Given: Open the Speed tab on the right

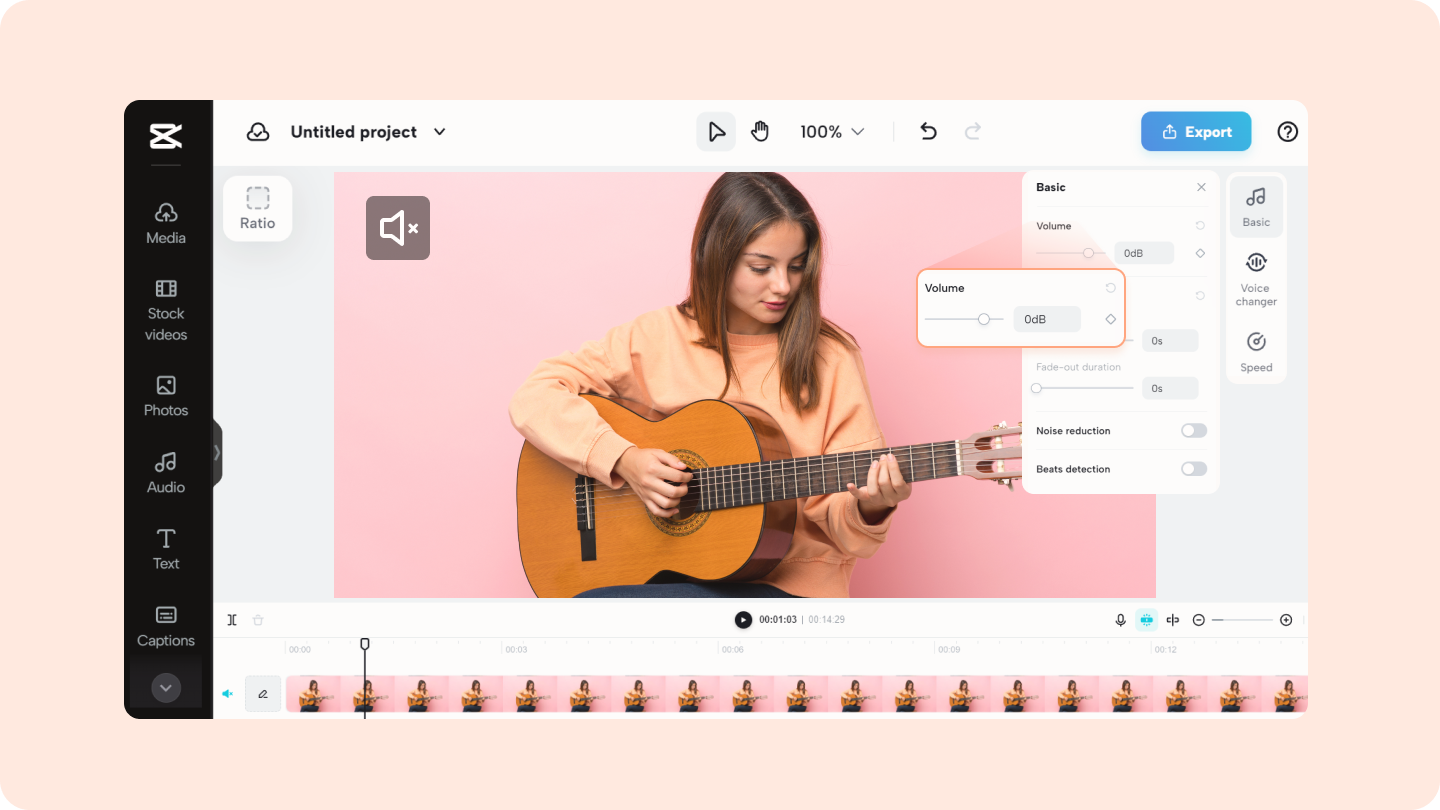Looking at the screenshot, I should click(1256, 350).
